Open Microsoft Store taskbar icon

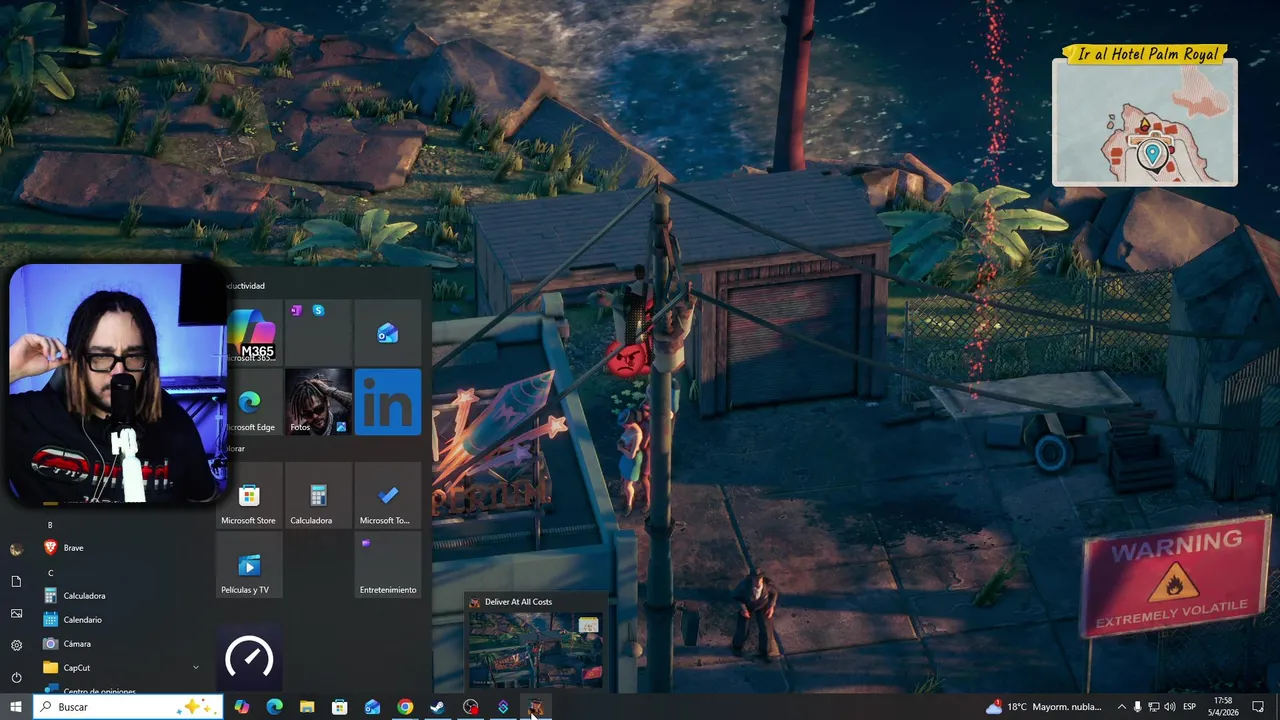(x=340, y=707)
